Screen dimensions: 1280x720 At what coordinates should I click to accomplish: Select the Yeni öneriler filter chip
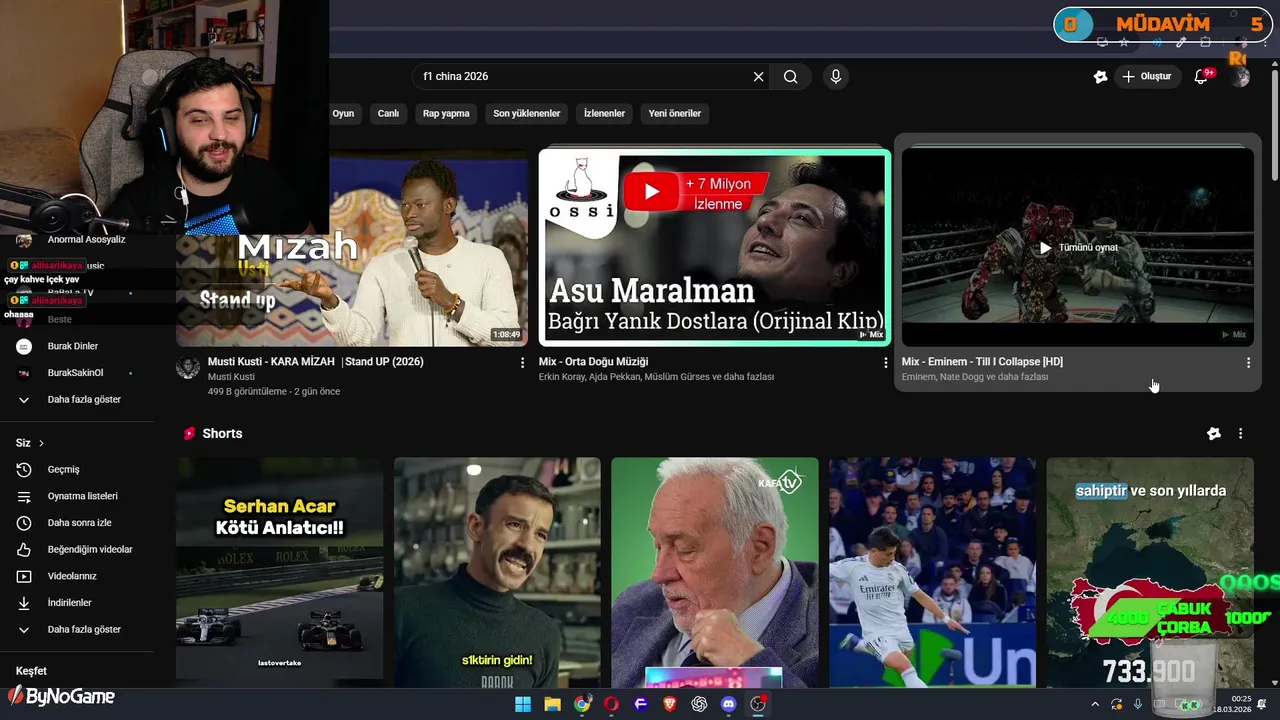point(674,114)
